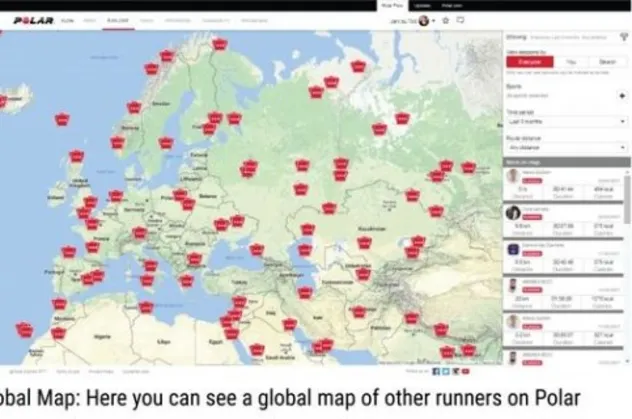This screenshot has height=419, width=632.
Task: Open the YouTube icon in footer
Action: pyautogui.click(x=466, y=371)
